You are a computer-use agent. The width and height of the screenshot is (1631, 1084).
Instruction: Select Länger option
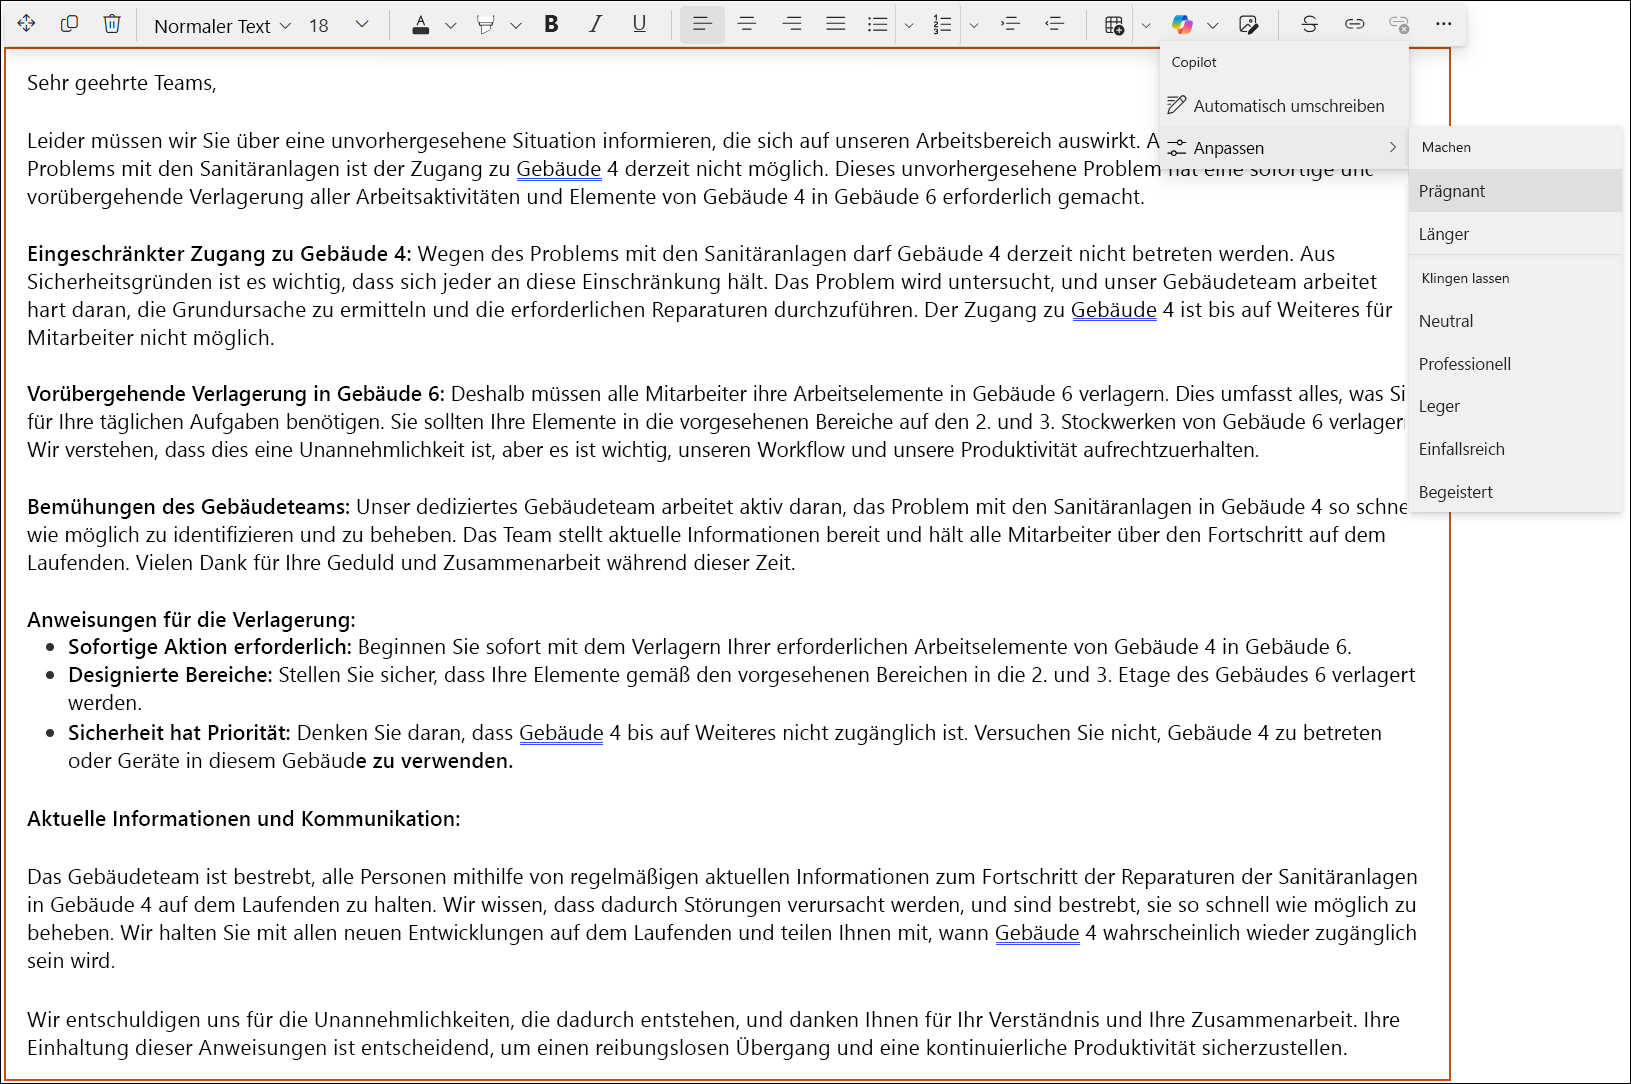[1515, 234]
